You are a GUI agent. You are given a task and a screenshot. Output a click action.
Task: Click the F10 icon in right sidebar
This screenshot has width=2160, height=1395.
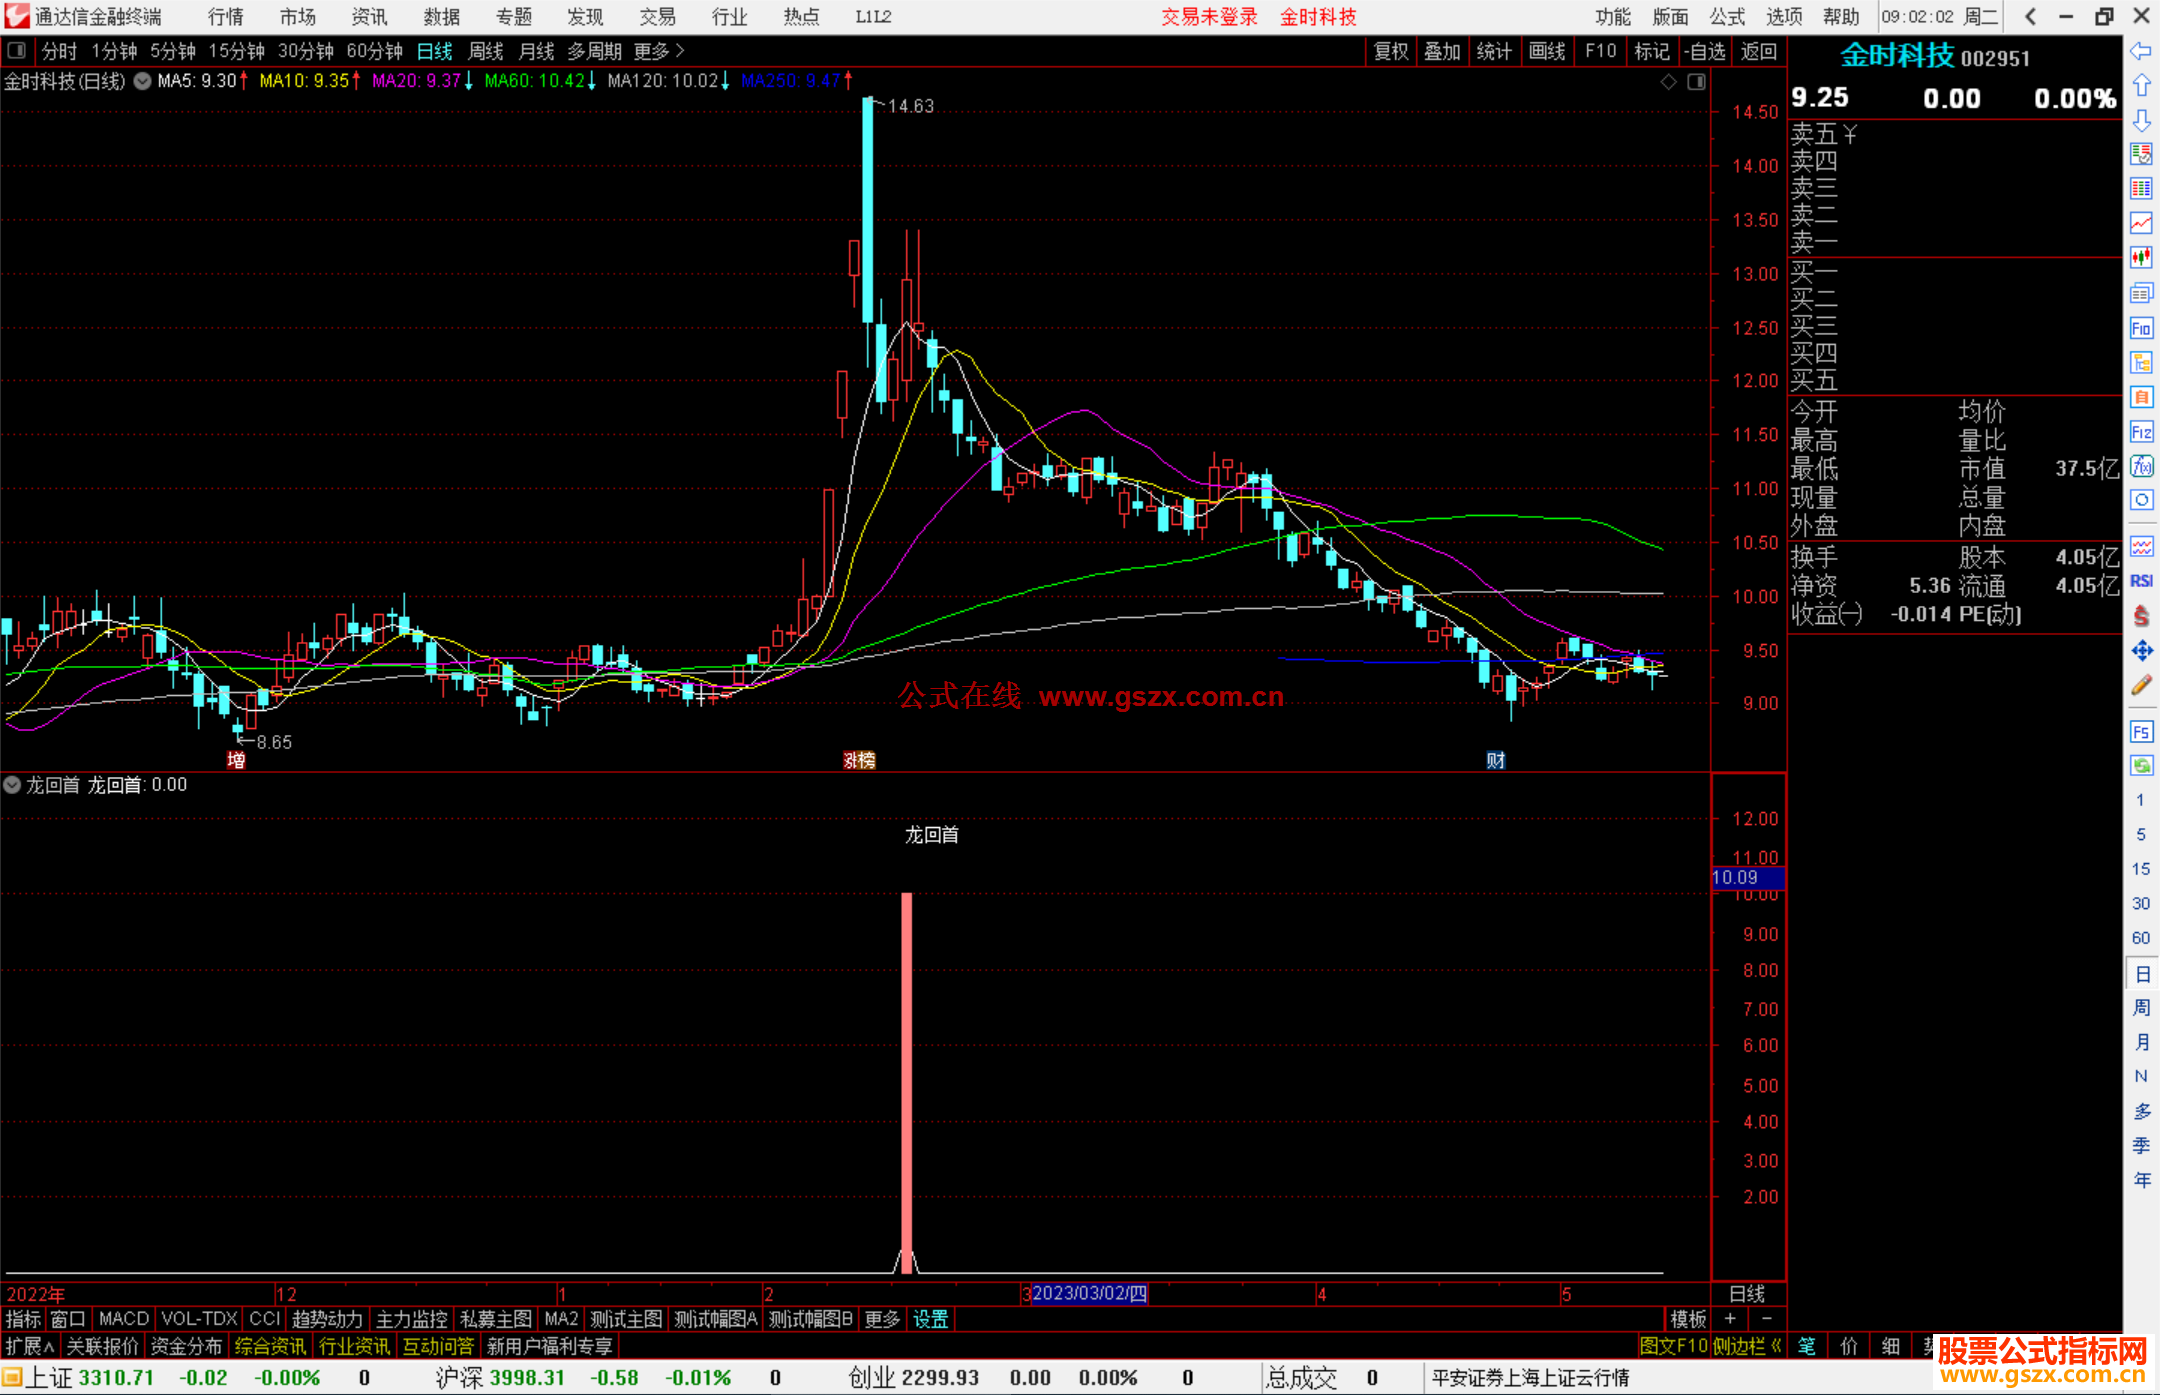[x=2141, y=329]
